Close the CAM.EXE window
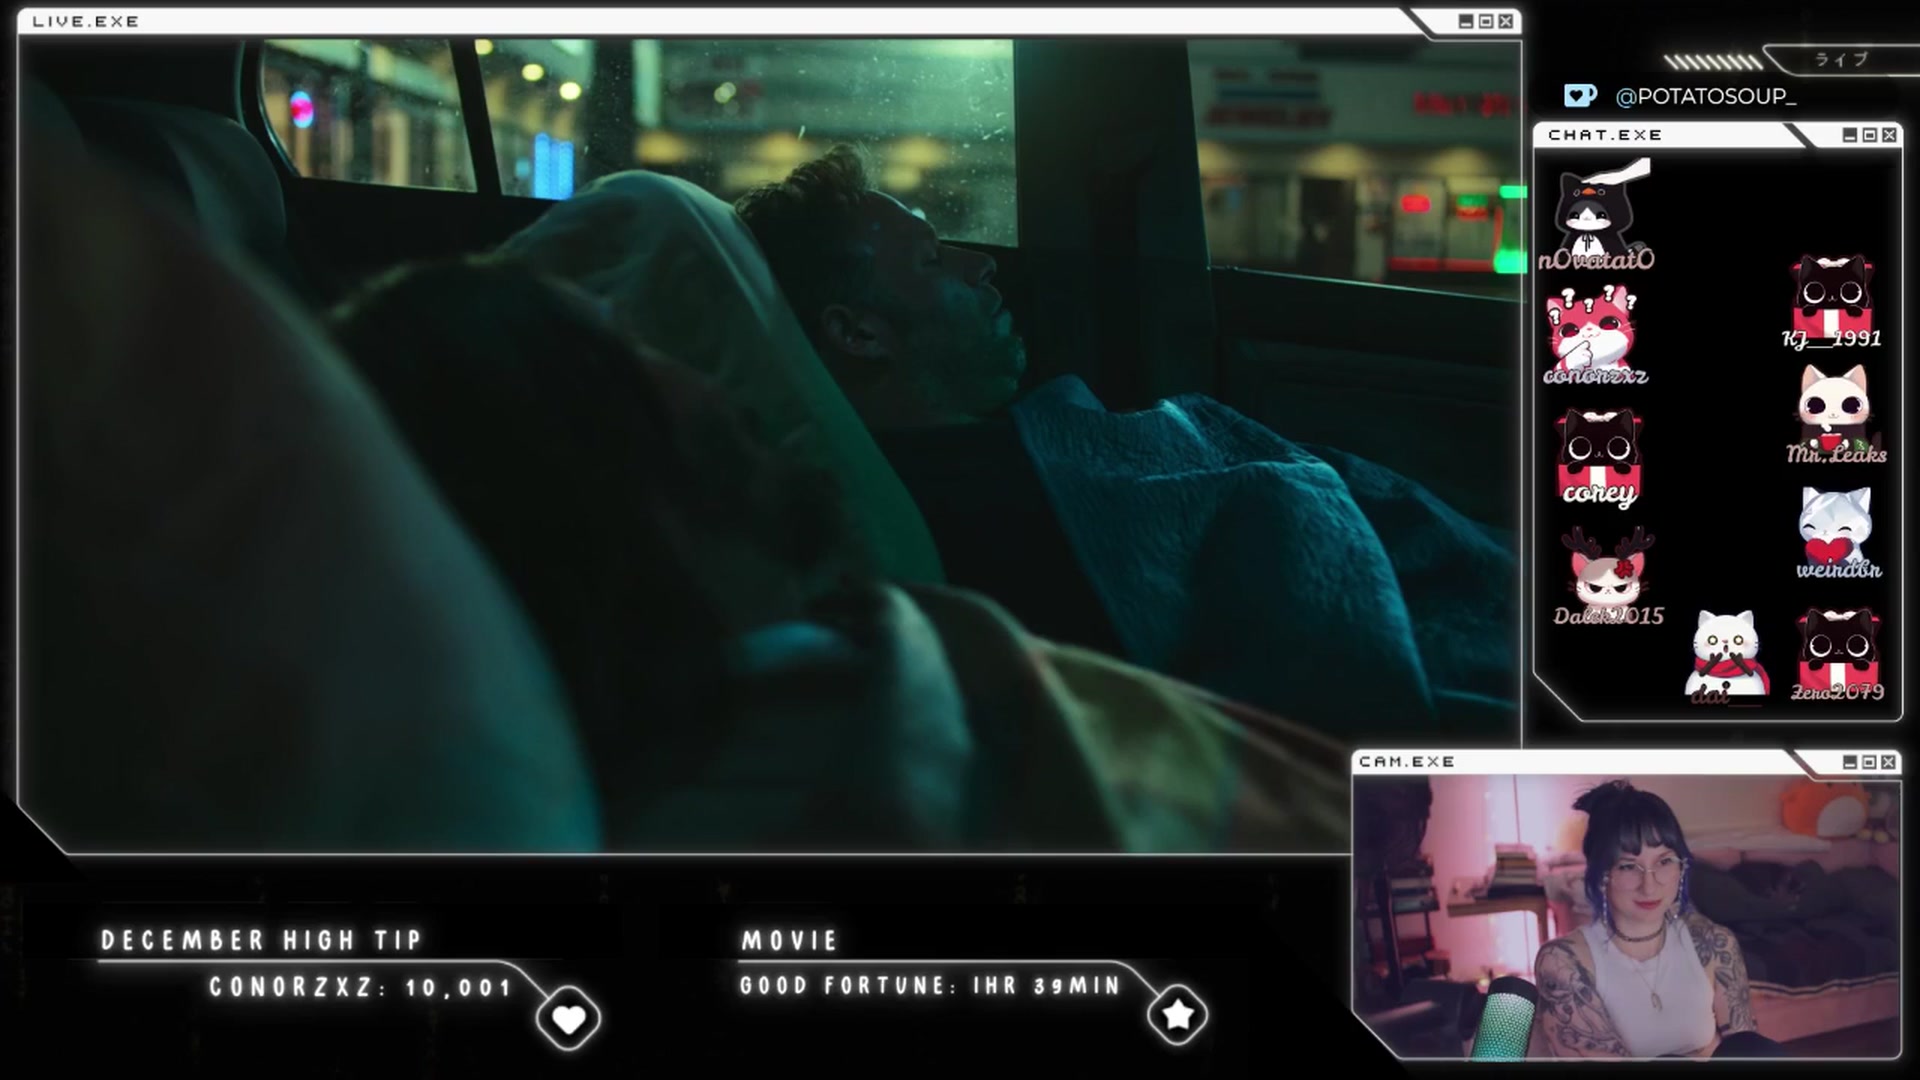The height and width of the screenshot is (1080, 1920). click(1888, 762)
